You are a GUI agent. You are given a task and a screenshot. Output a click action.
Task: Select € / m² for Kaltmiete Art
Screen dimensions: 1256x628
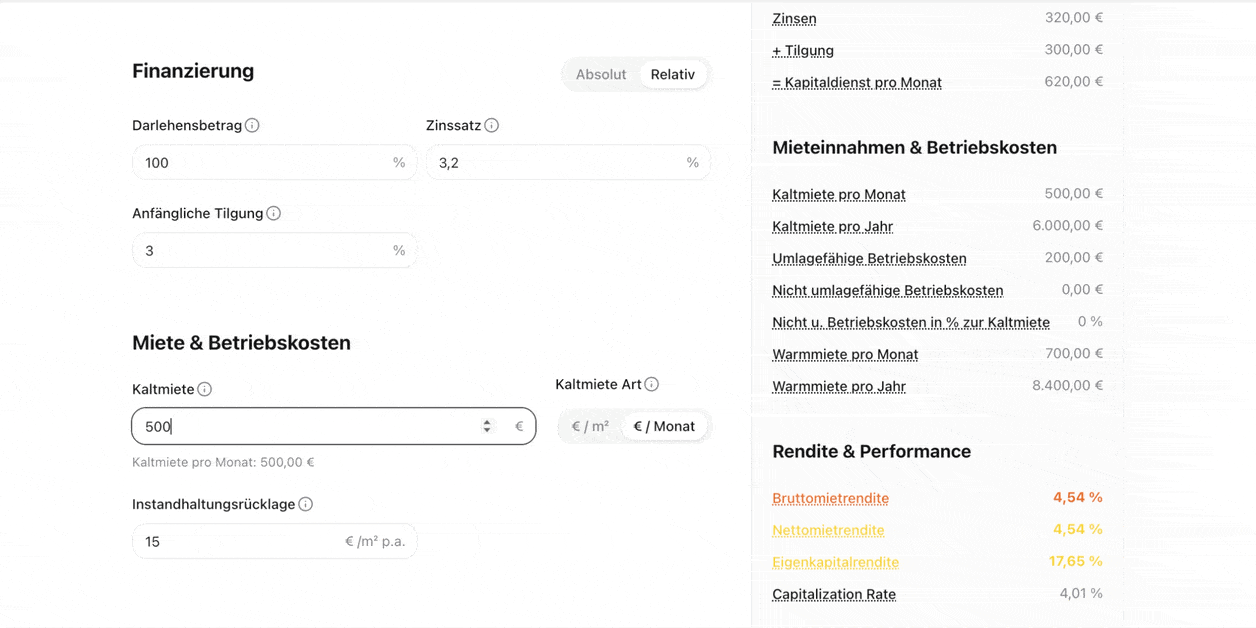coord(590,425)
